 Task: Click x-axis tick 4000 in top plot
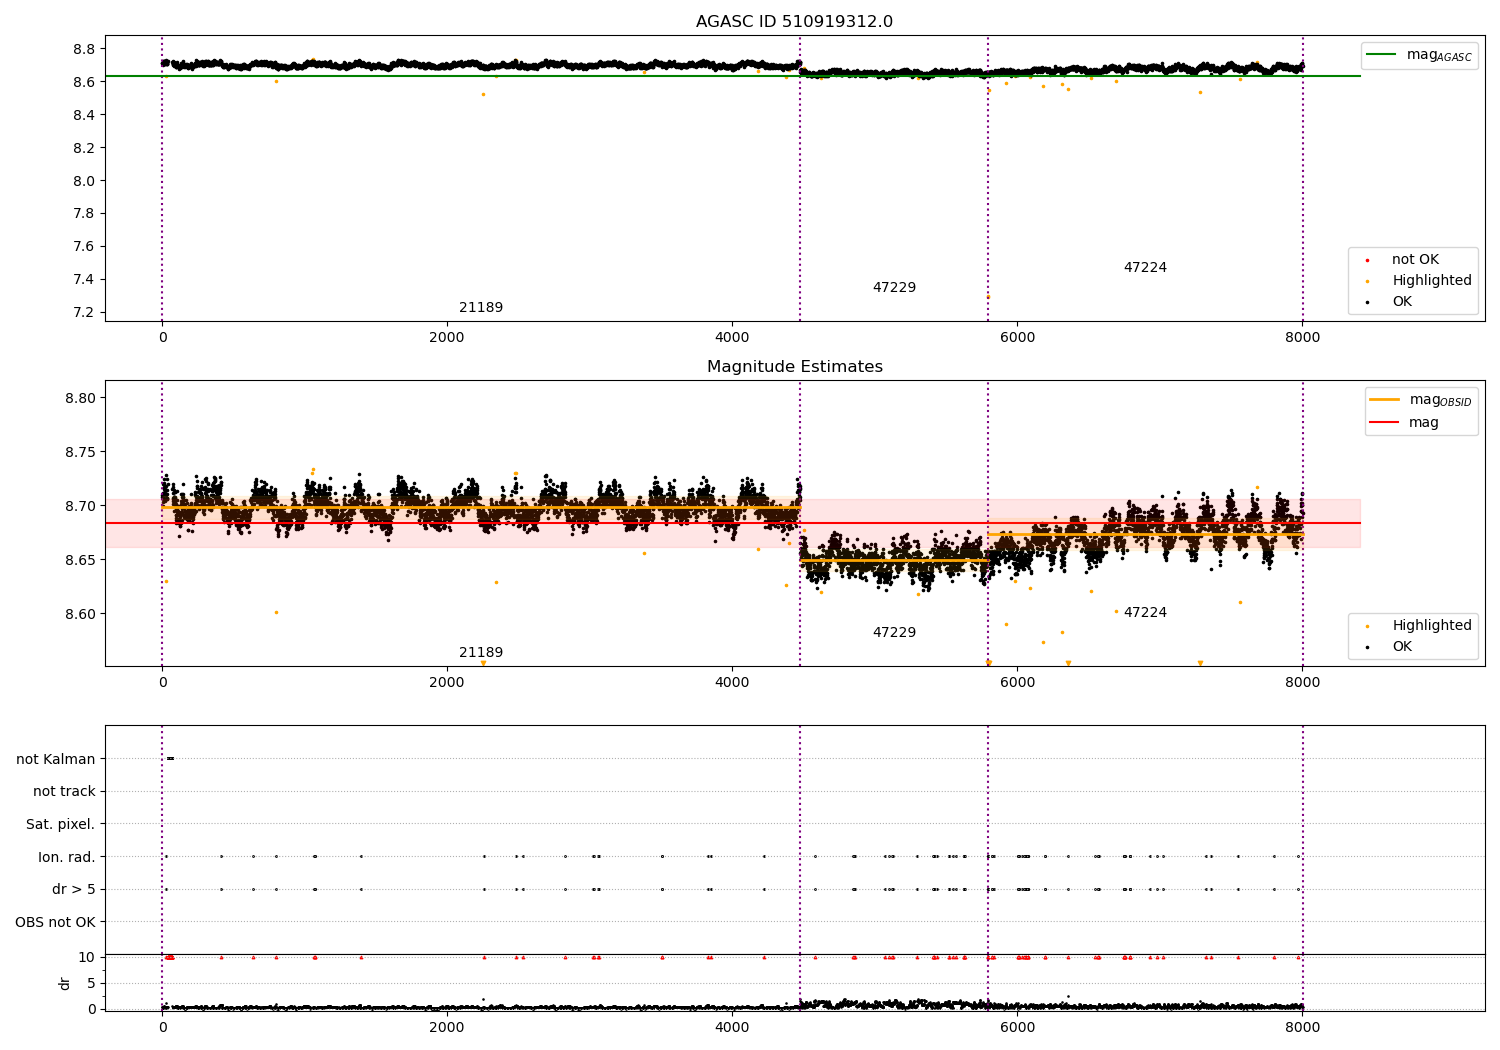coord(732,338)
